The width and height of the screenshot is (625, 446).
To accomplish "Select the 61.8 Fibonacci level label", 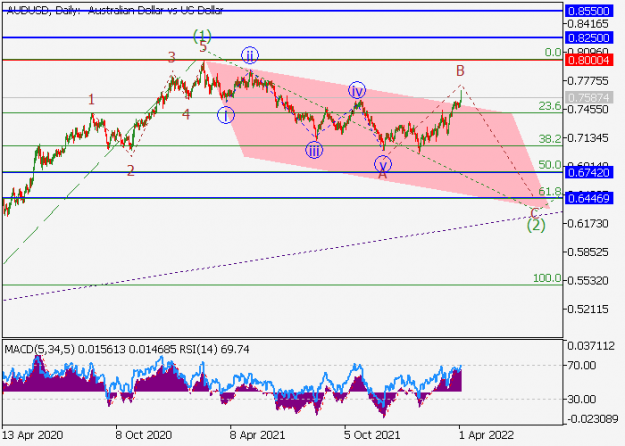I will [x=550, y=191].
